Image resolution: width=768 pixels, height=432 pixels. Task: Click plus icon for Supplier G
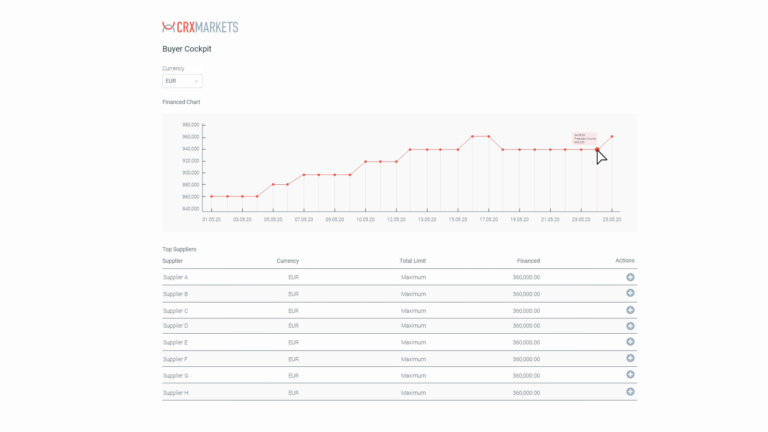point(630,375)
